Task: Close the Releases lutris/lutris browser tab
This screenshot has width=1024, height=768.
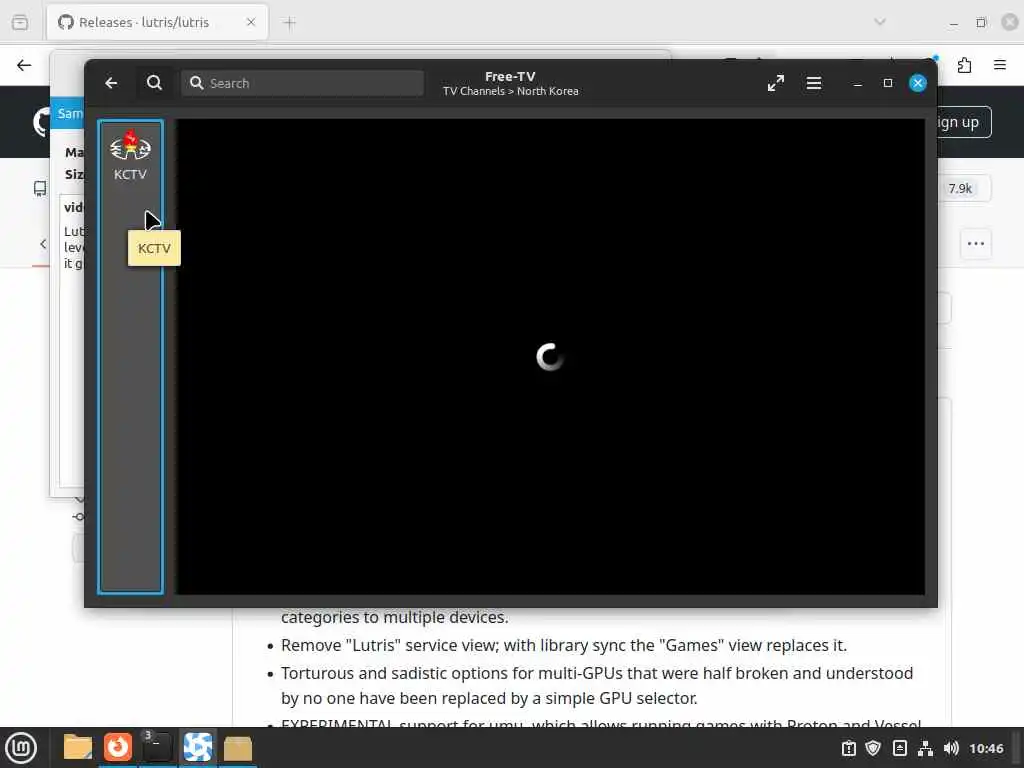Action: click(251, 22)
